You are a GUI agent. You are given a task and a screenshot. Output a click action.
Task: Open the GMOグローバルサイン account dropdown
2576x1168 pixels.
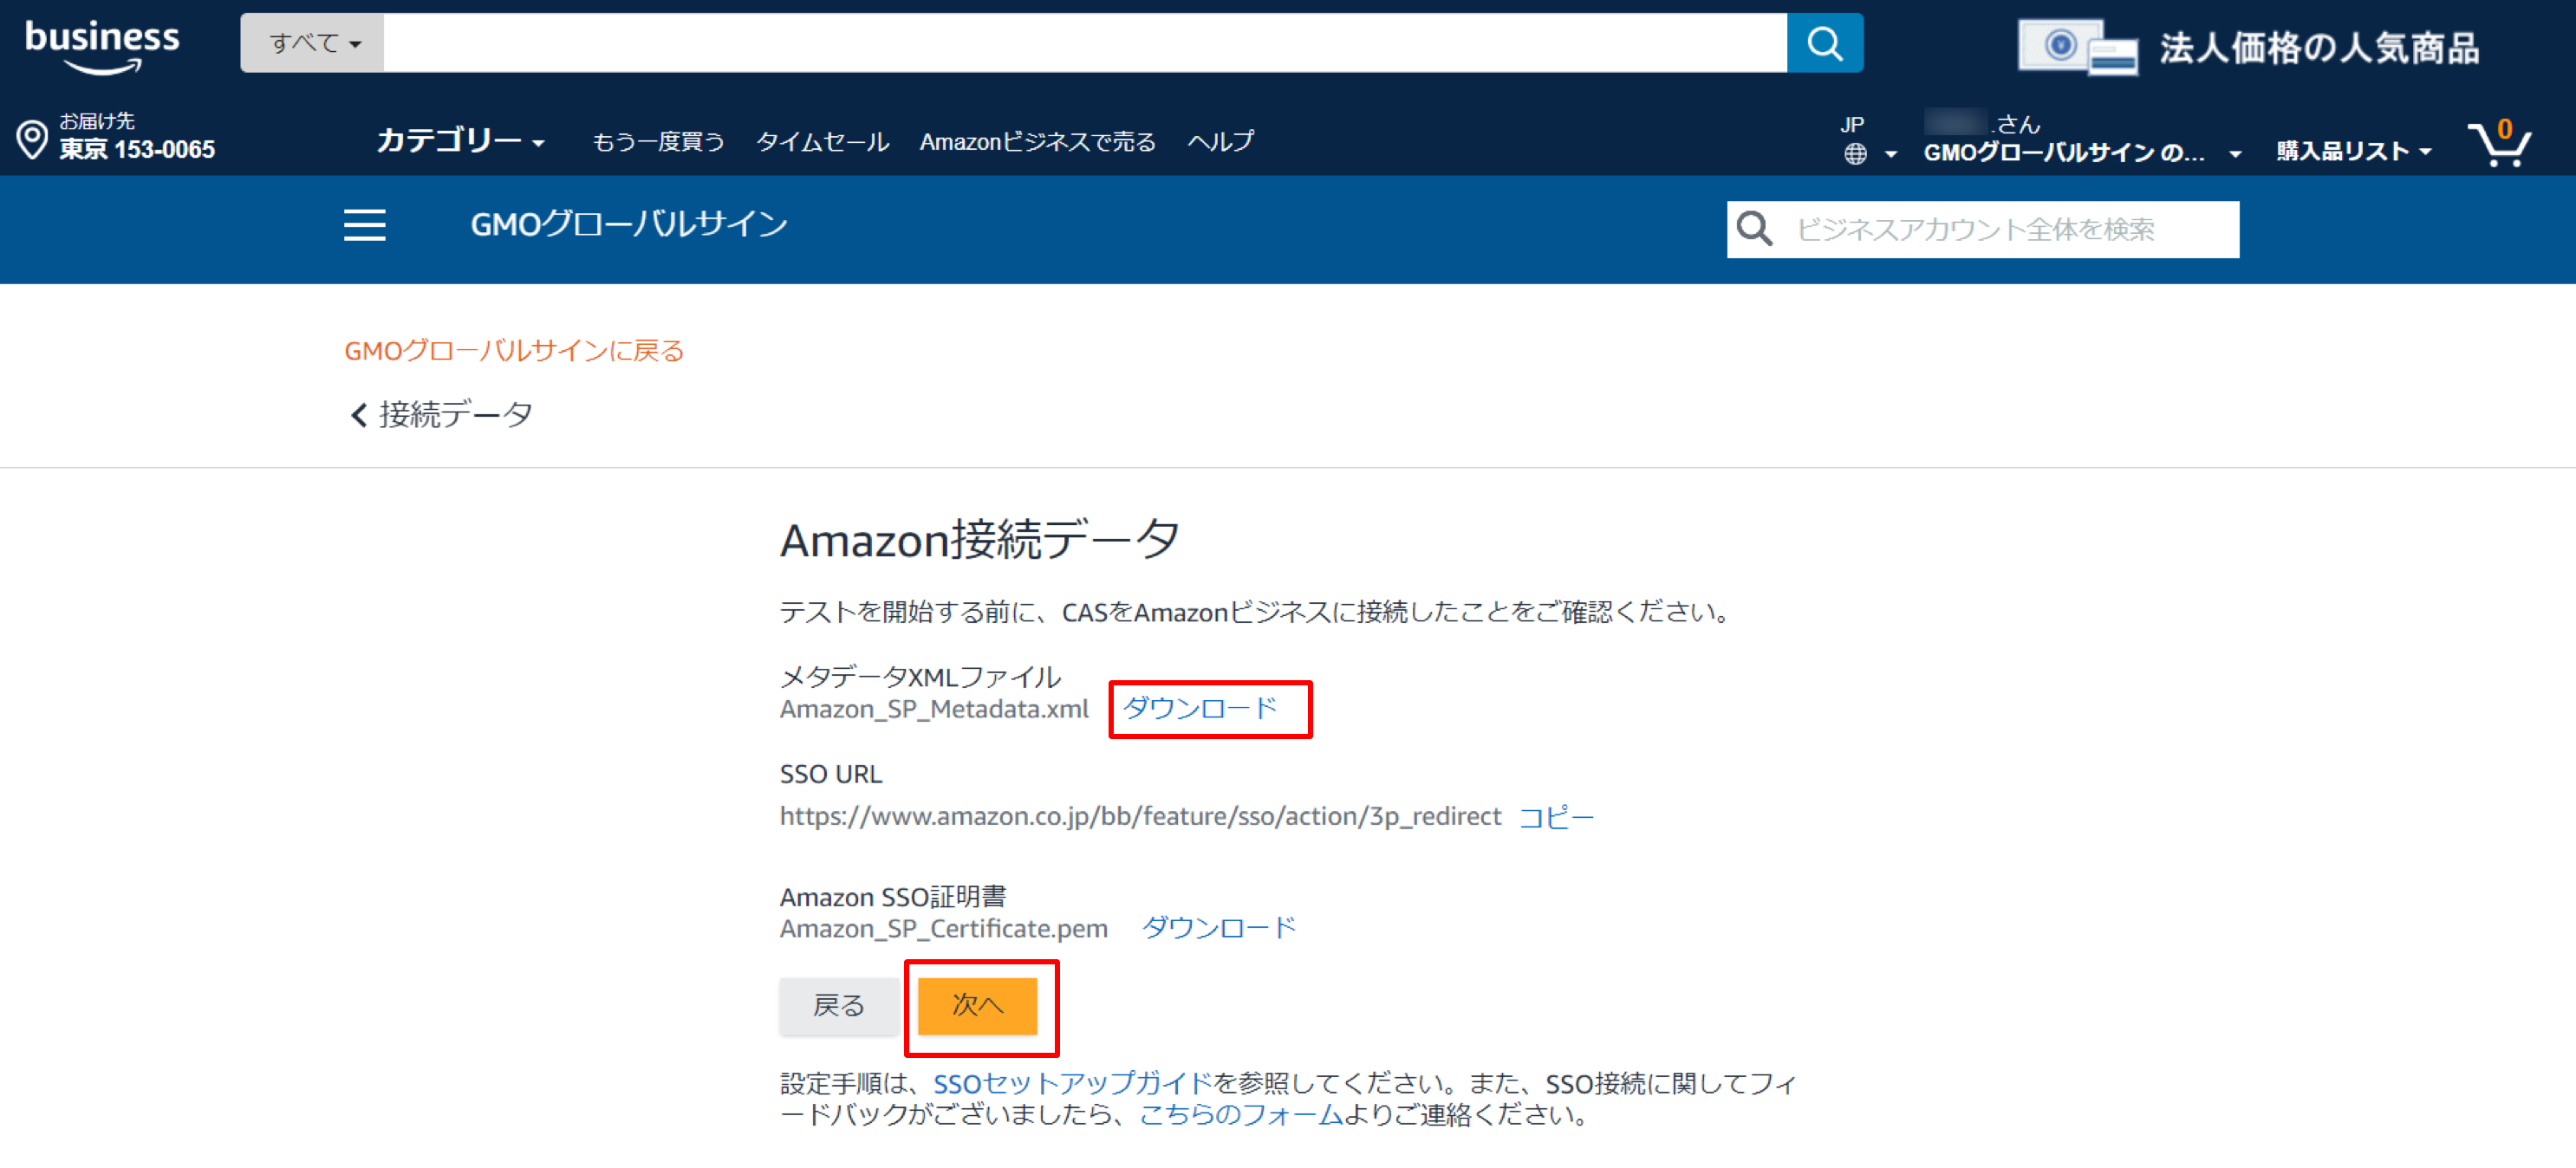(x=2081, y=152)
